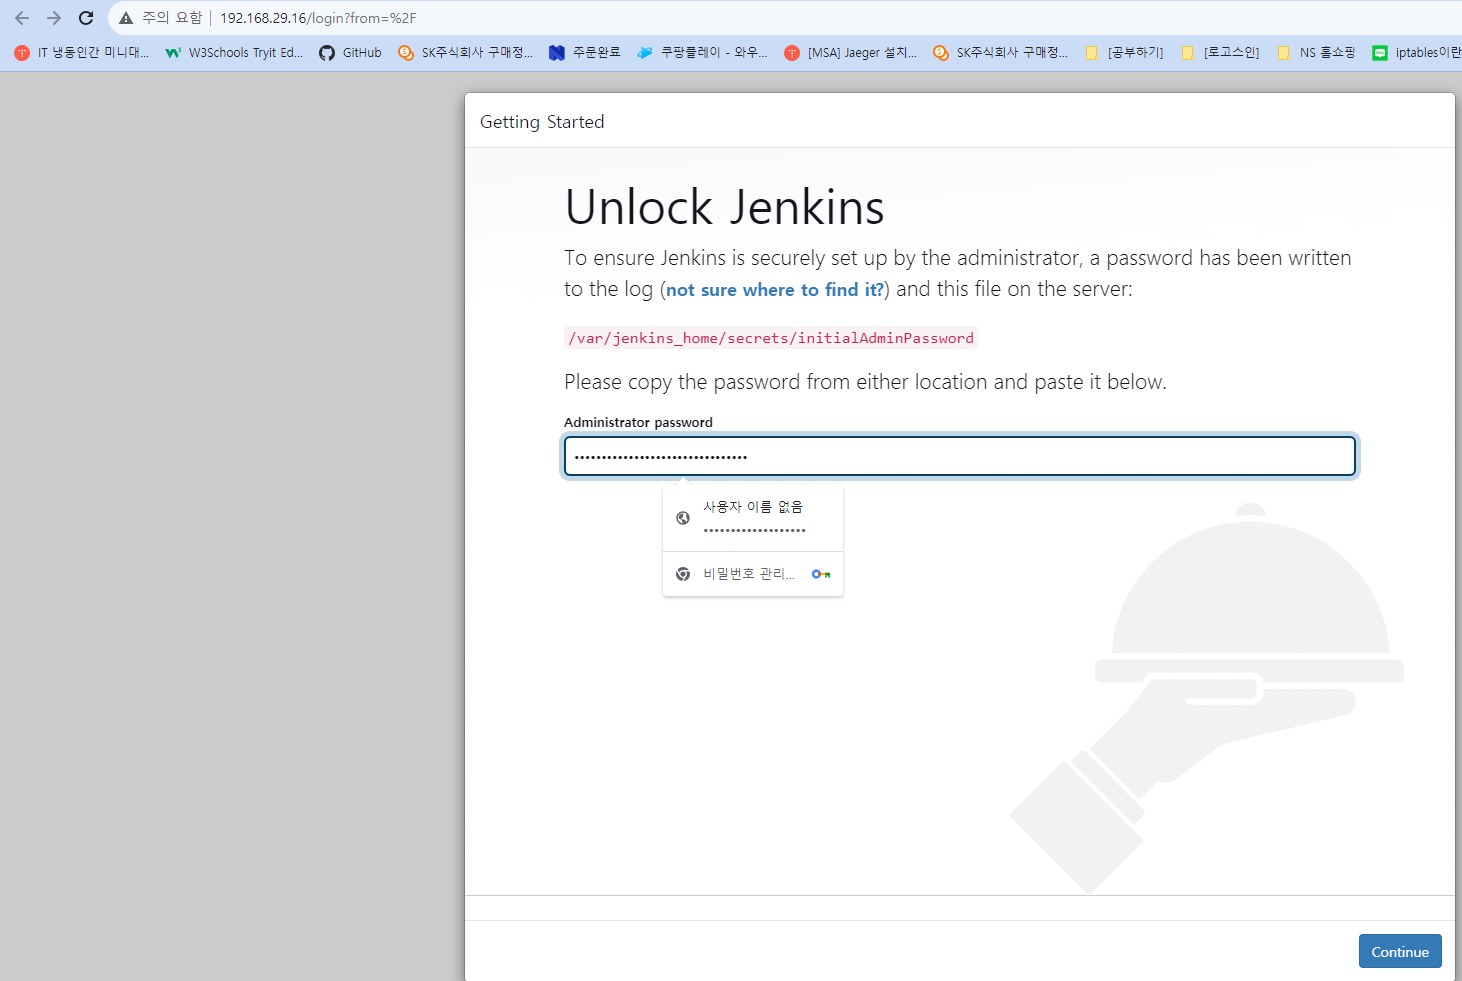
Task: Click the initialAdminPassword file path text
Action: [x=771, y=338]
